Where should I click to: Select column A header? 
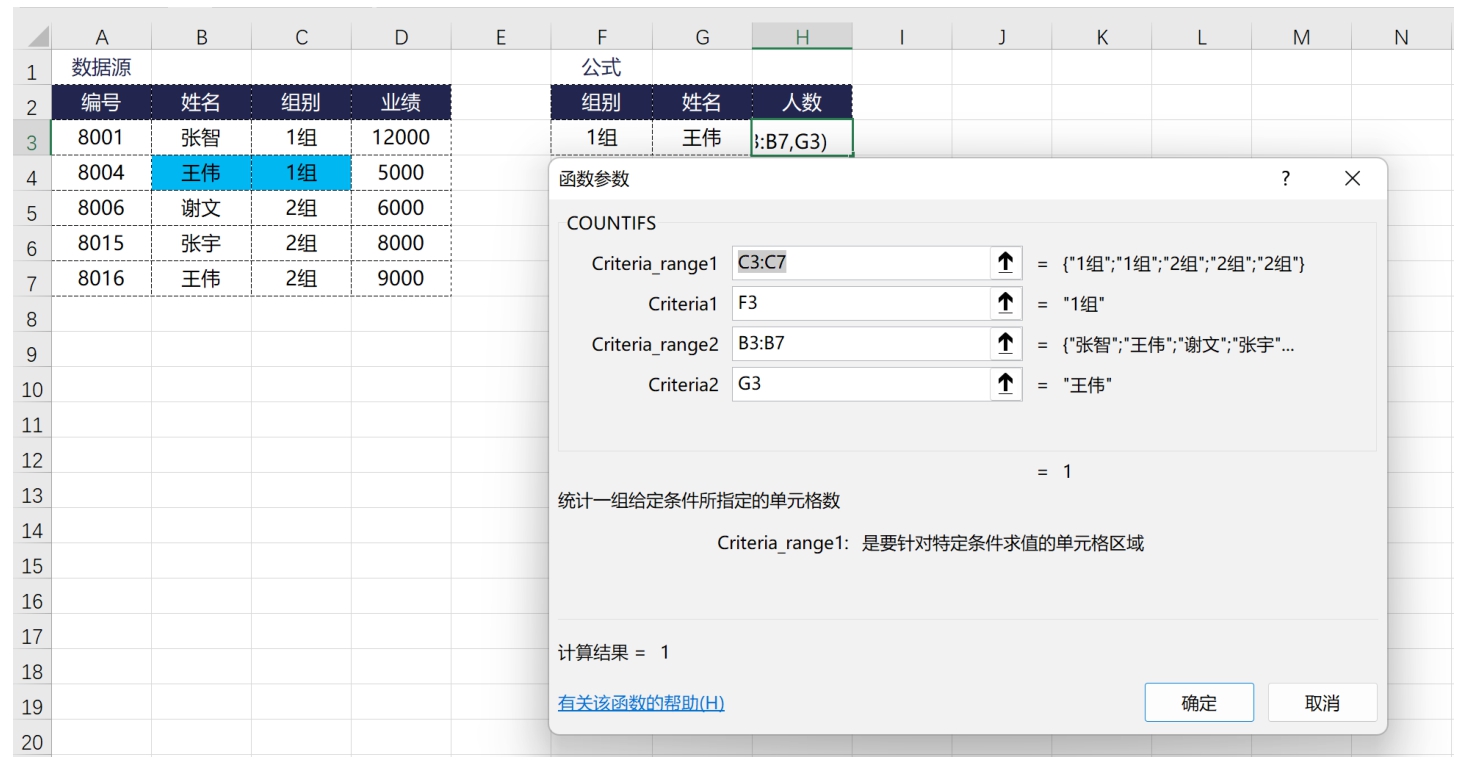[101, 38]
